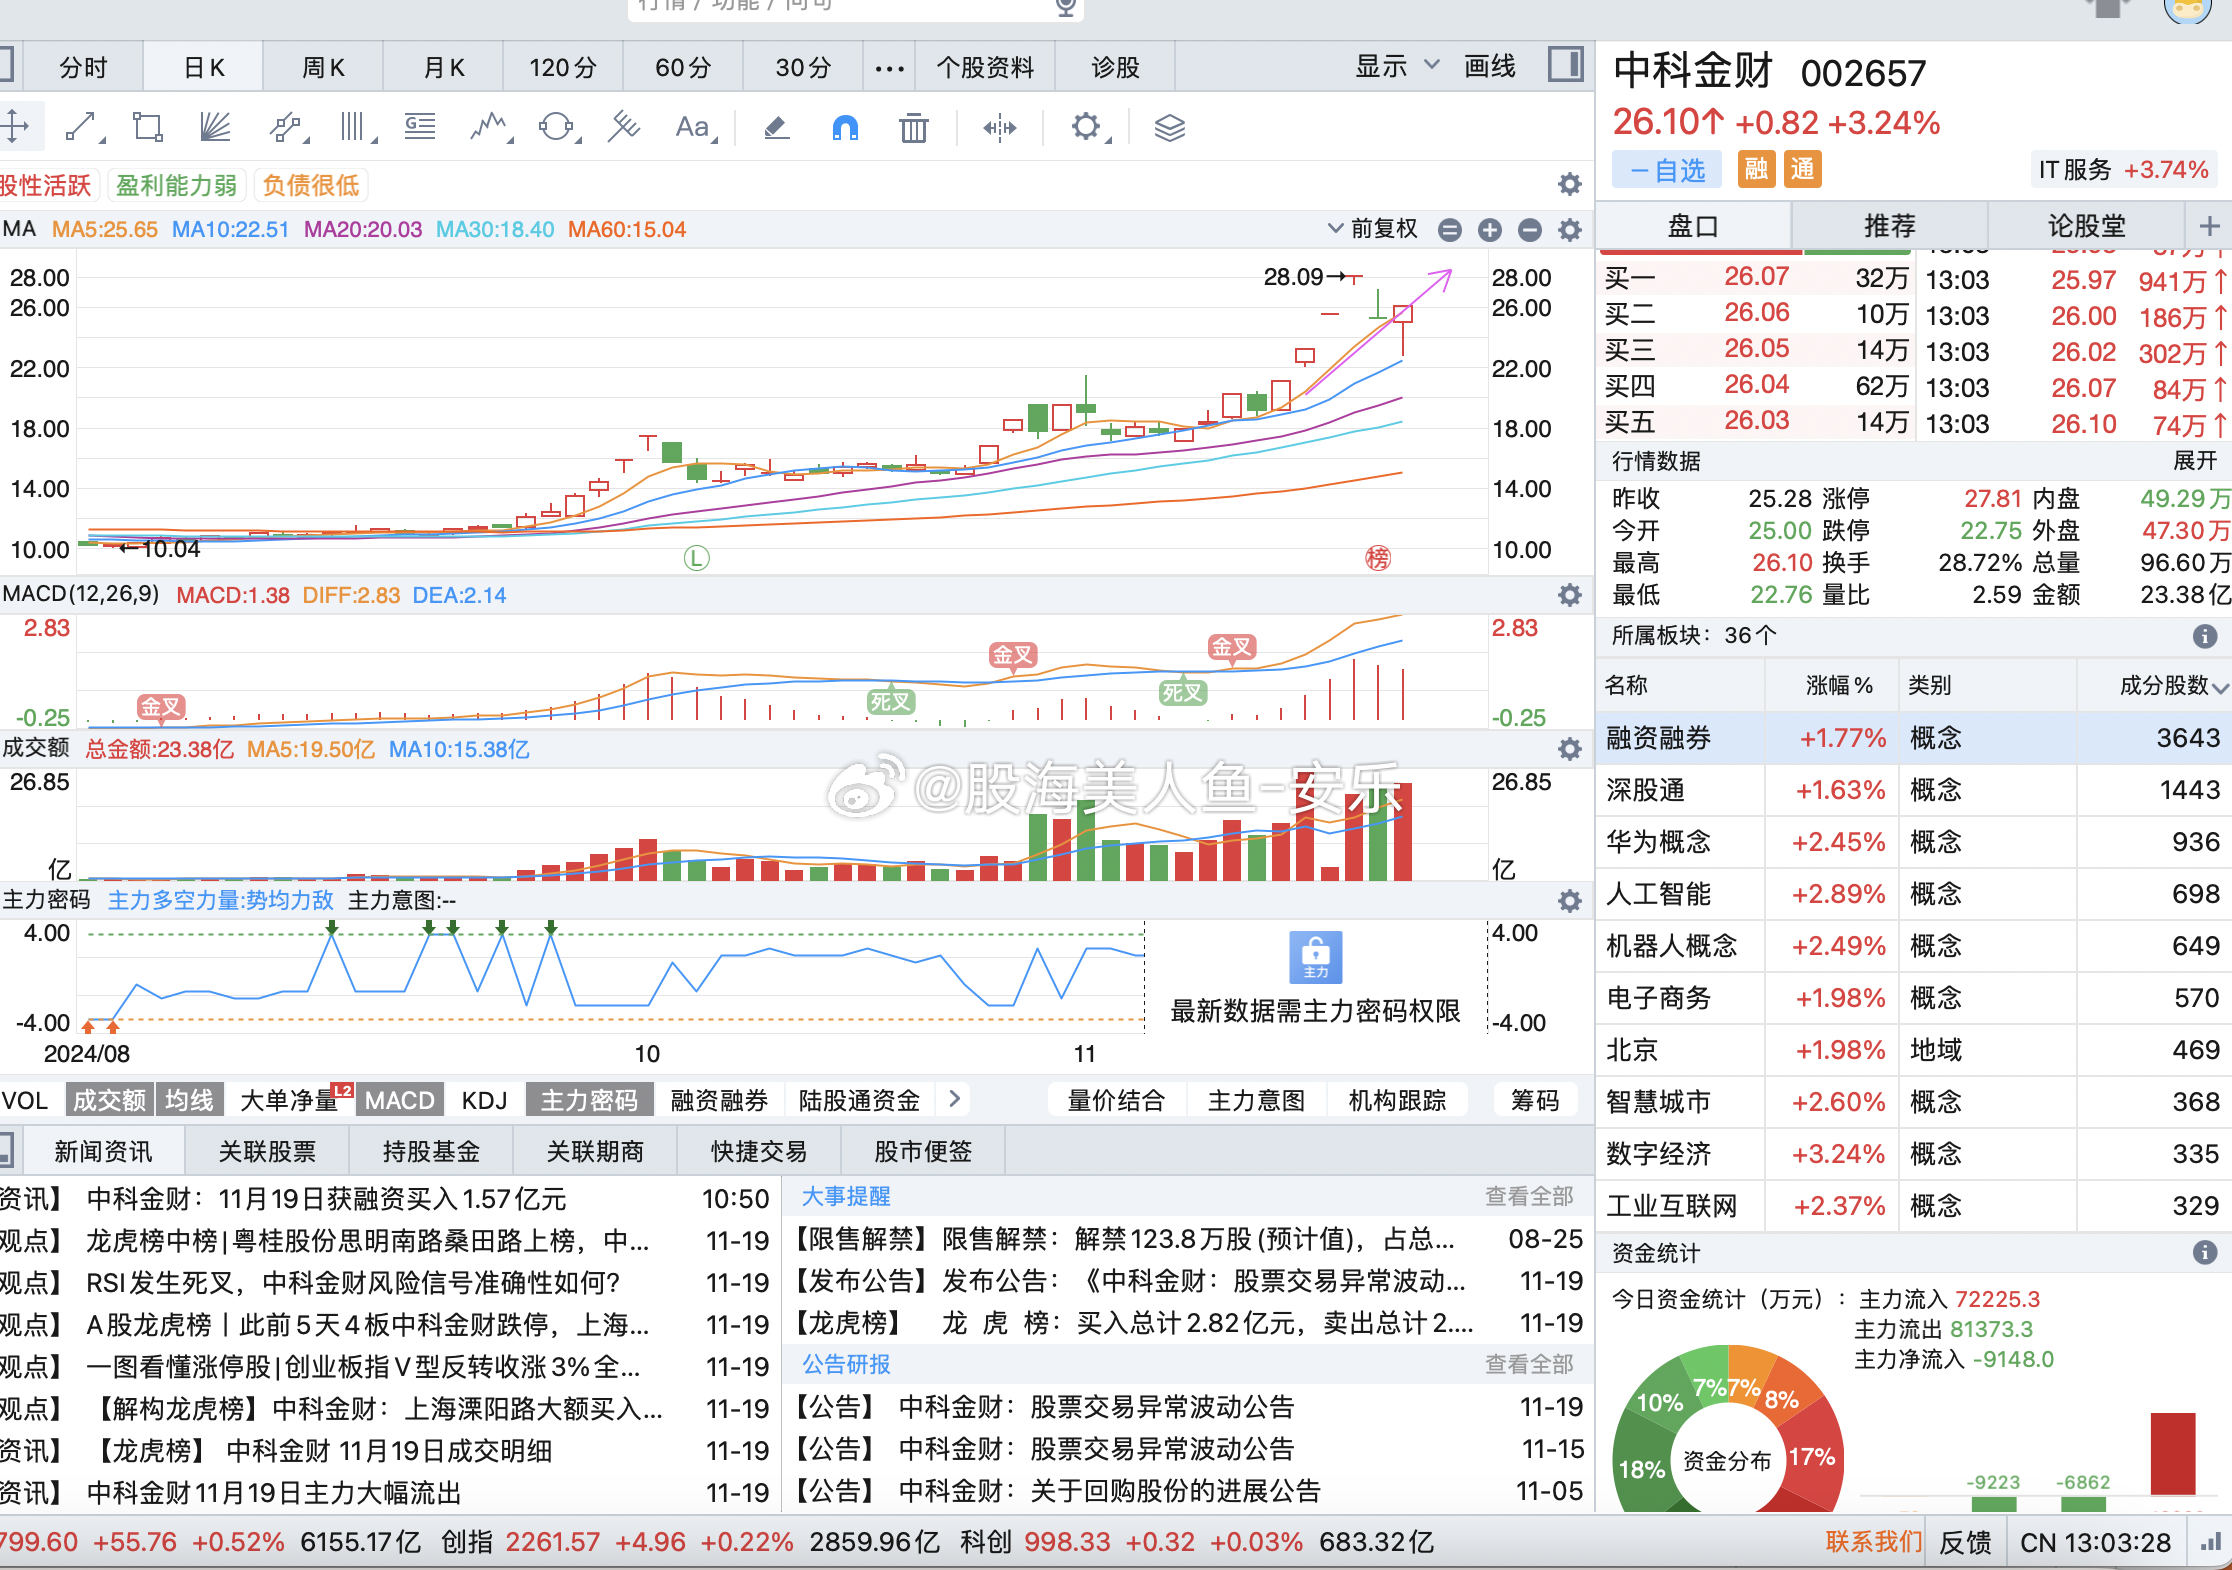2232x1570 pixels.
Task: Click the trash icon to delete drawings
Action: 913,127
